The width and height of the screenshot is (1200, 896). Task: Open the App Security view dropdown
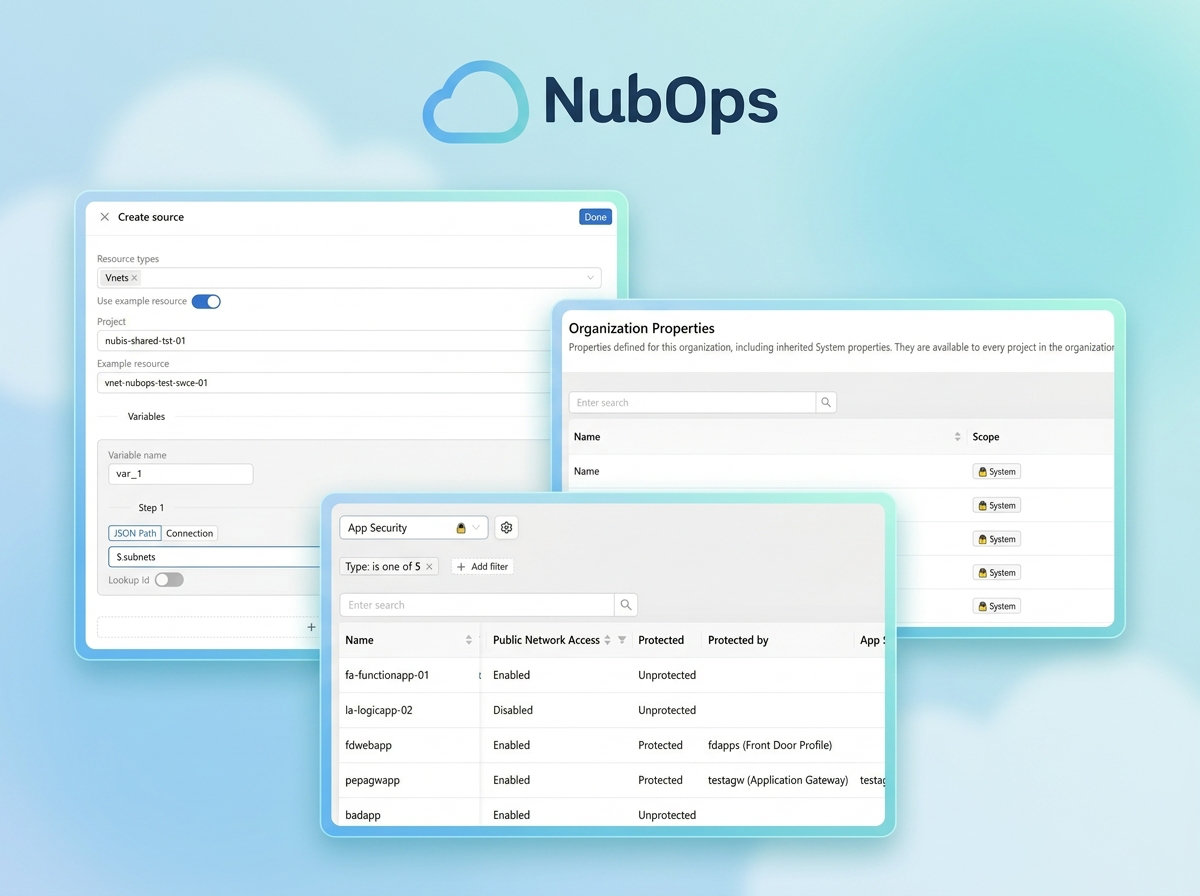pos(413,528)
